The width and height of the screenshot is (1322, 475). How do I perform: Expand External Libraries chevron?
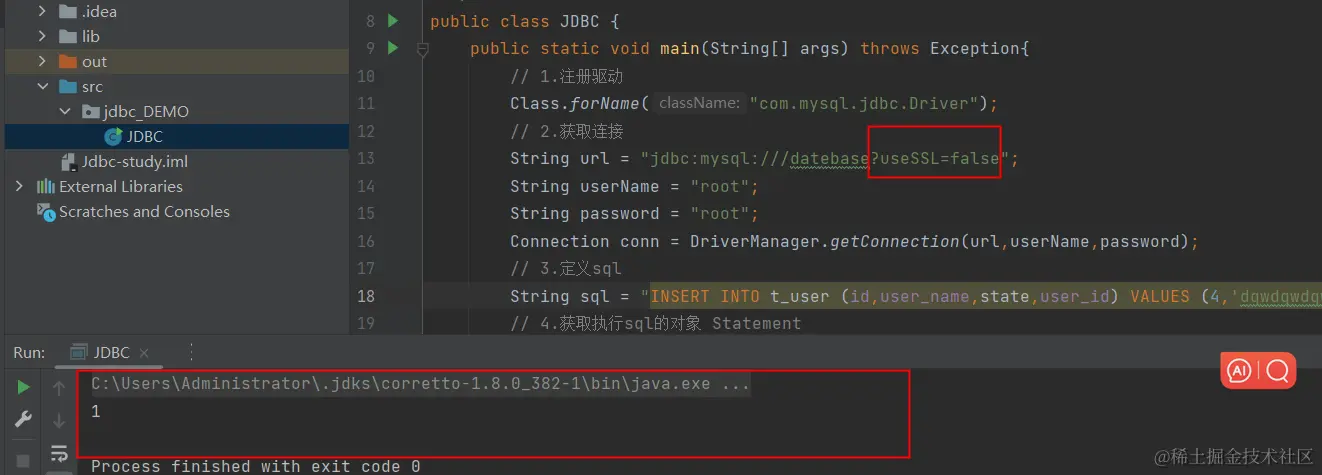(x=19, y=186)
